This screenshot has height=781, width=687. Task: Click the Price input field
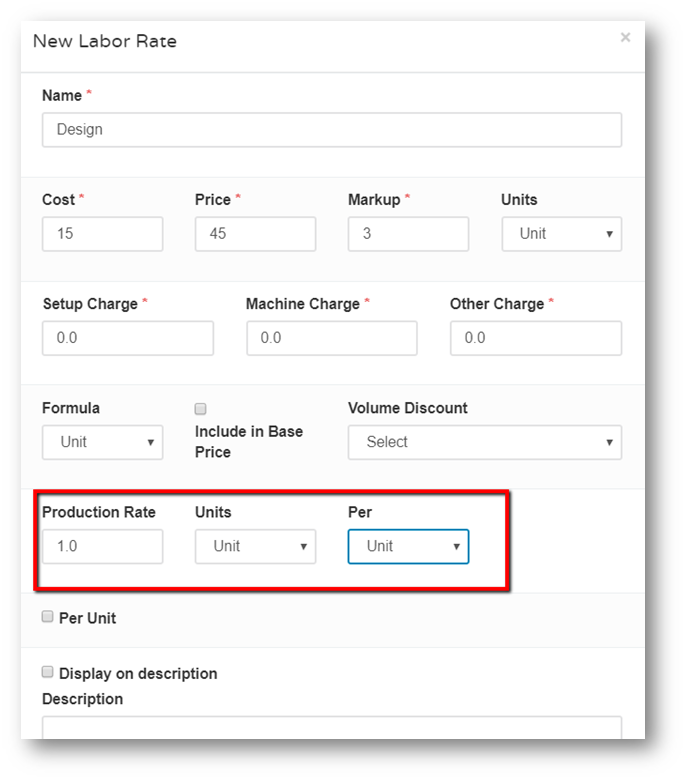pos(256,234)
